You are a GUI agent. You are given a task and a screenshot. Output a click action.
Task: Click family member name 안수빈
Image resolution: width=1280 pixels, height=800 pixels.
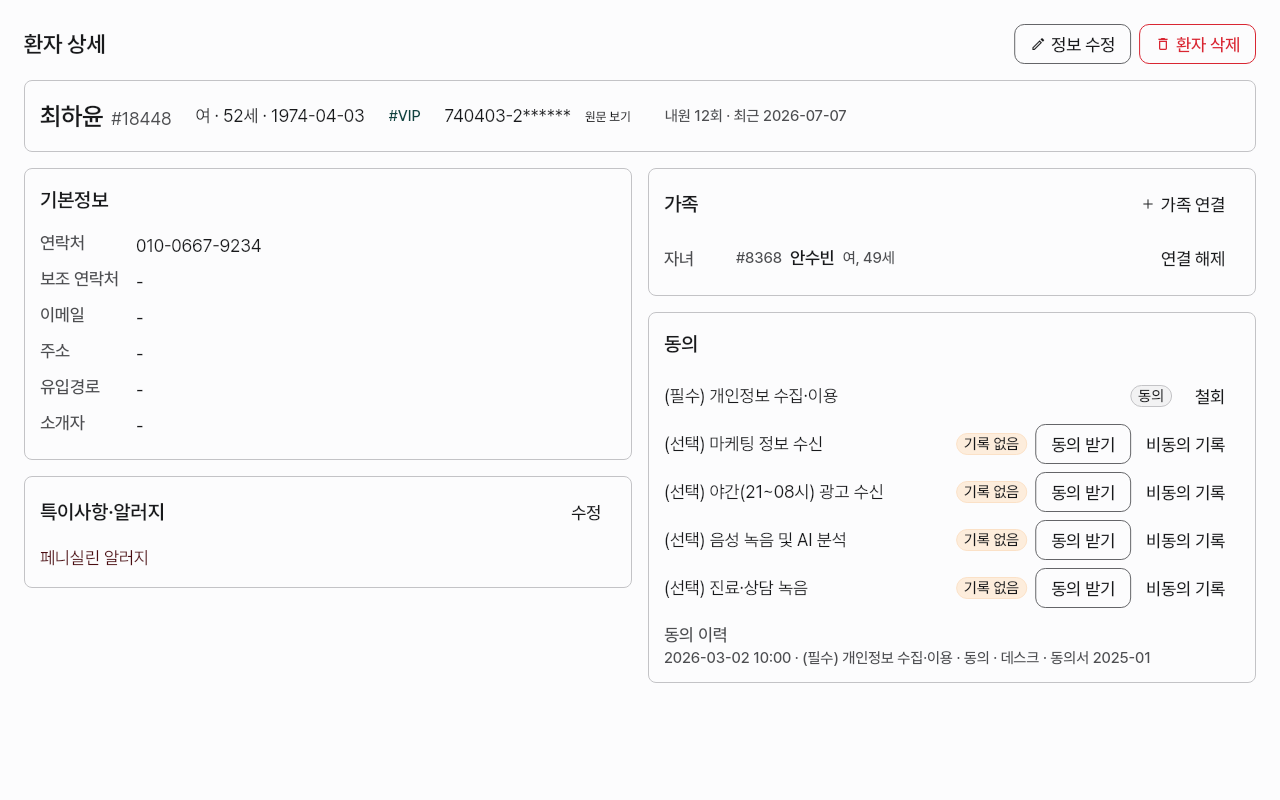[812, 258]
